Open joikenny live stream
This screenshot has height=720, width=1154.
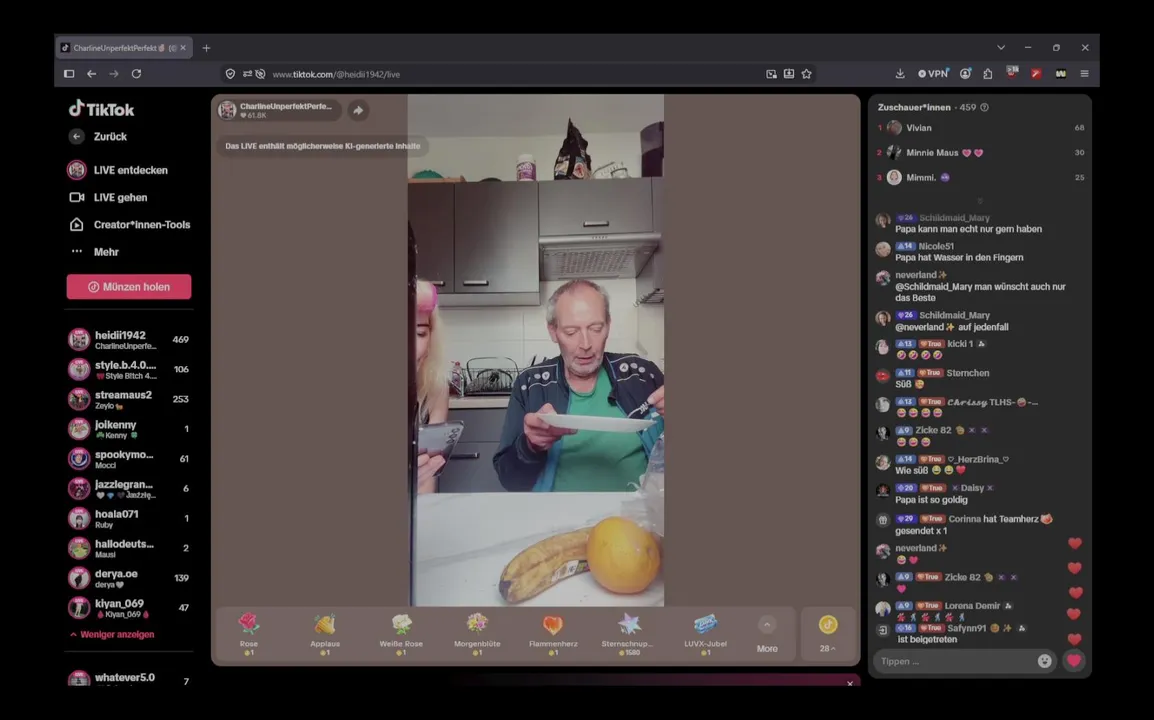(129, 429)
